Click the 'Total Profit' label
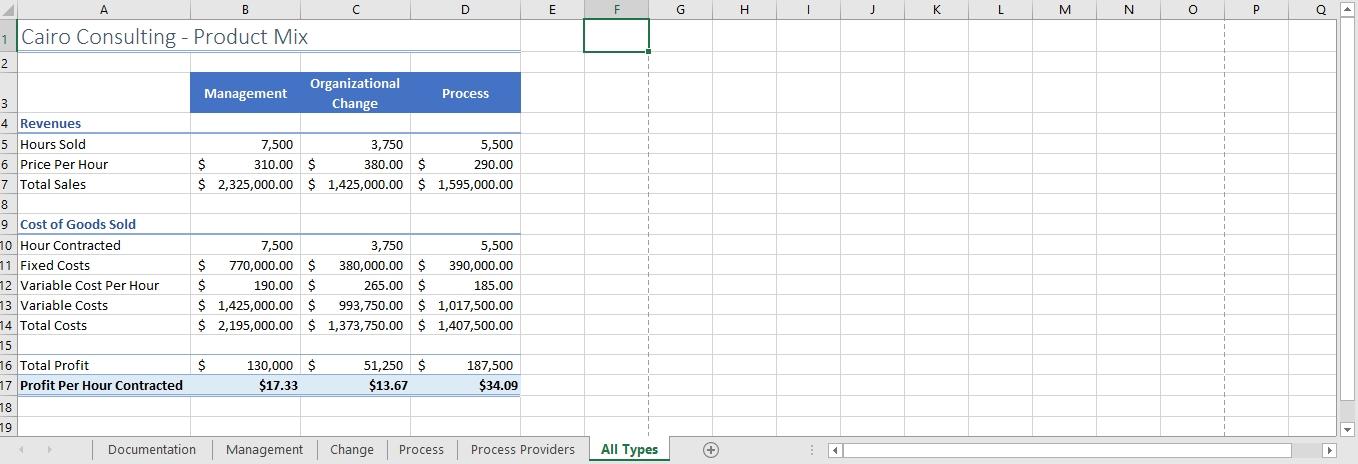Viewport: 1358px width, 464px height. pos(55,365)
